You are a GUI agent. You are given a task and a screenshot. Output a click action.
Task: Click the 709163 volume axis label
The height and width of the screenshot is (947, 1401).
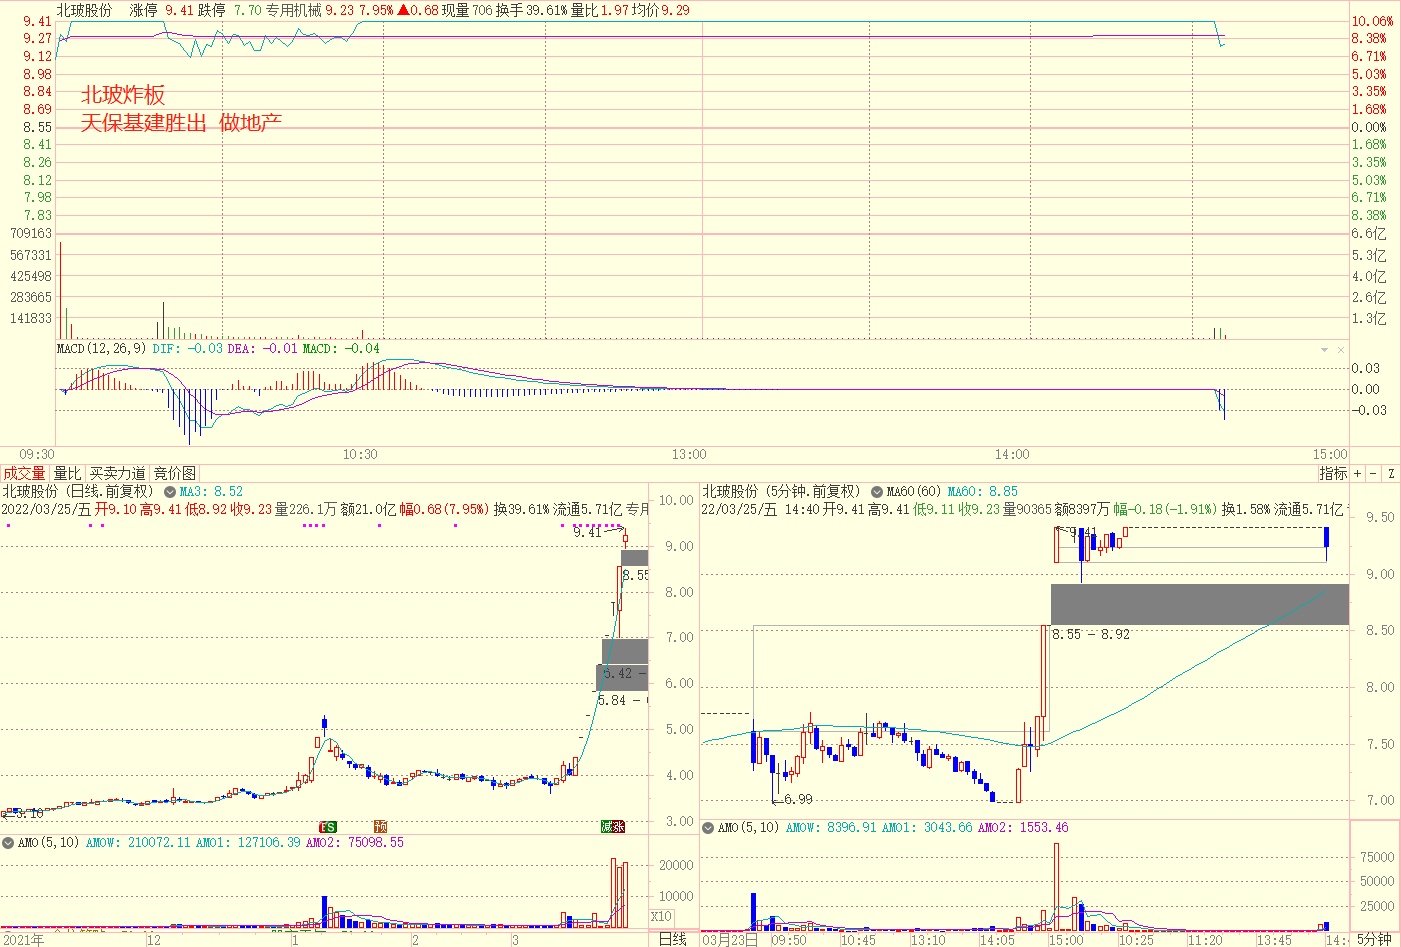coord(31,233)
